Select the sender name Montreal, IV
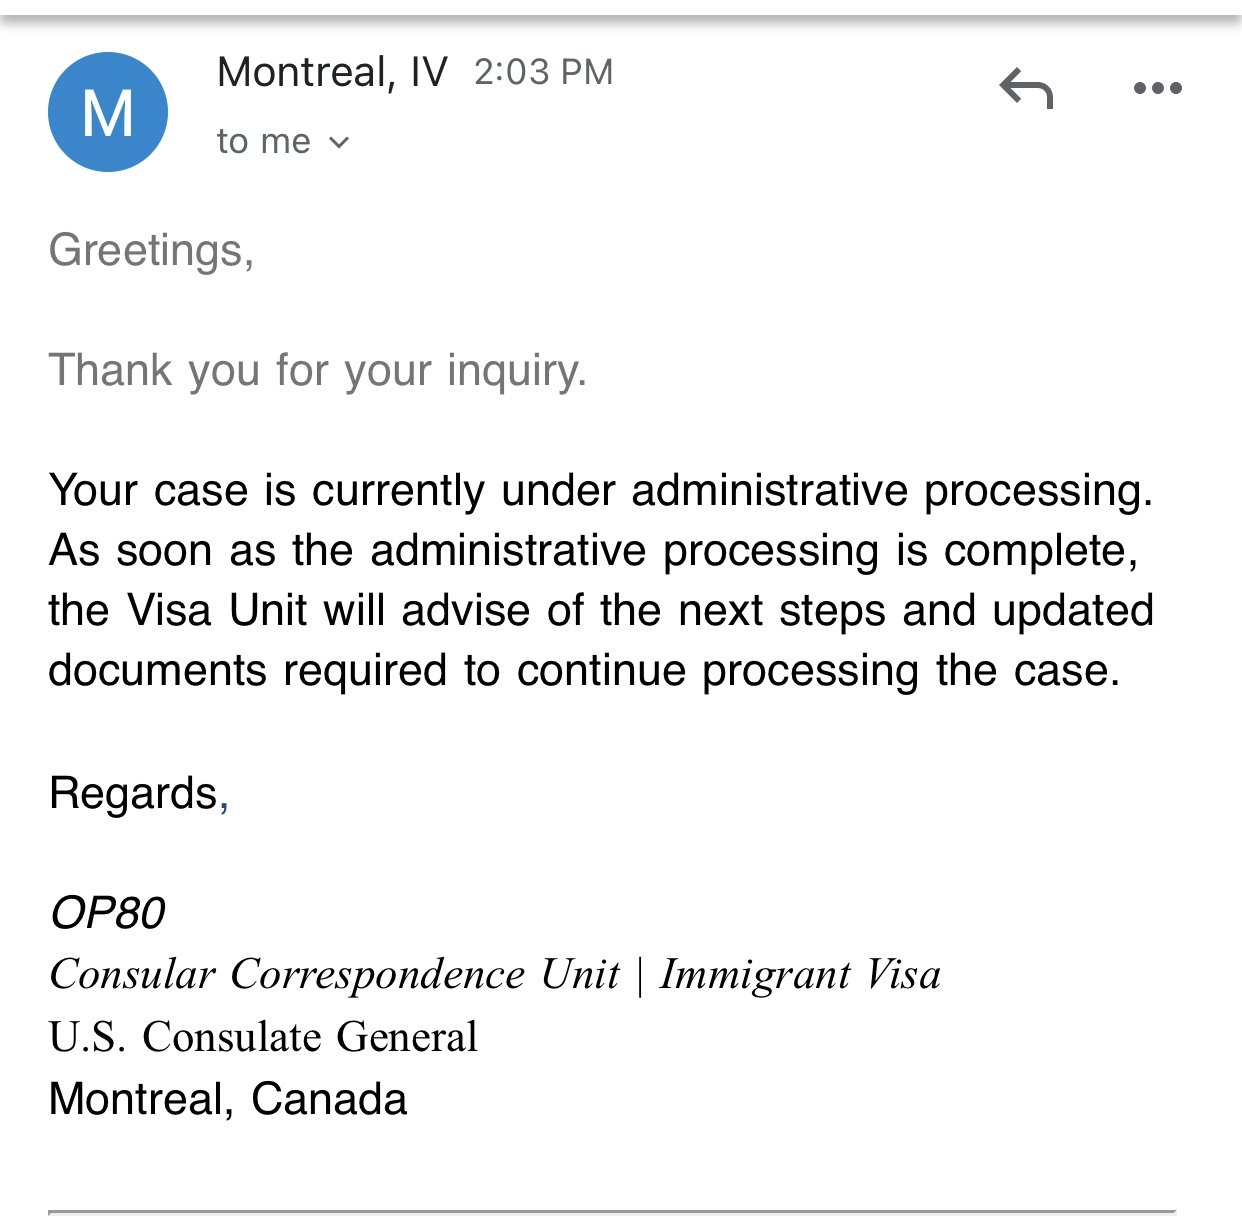The width and height of the screenshot is (1242, 1224). tap(332, 72)
